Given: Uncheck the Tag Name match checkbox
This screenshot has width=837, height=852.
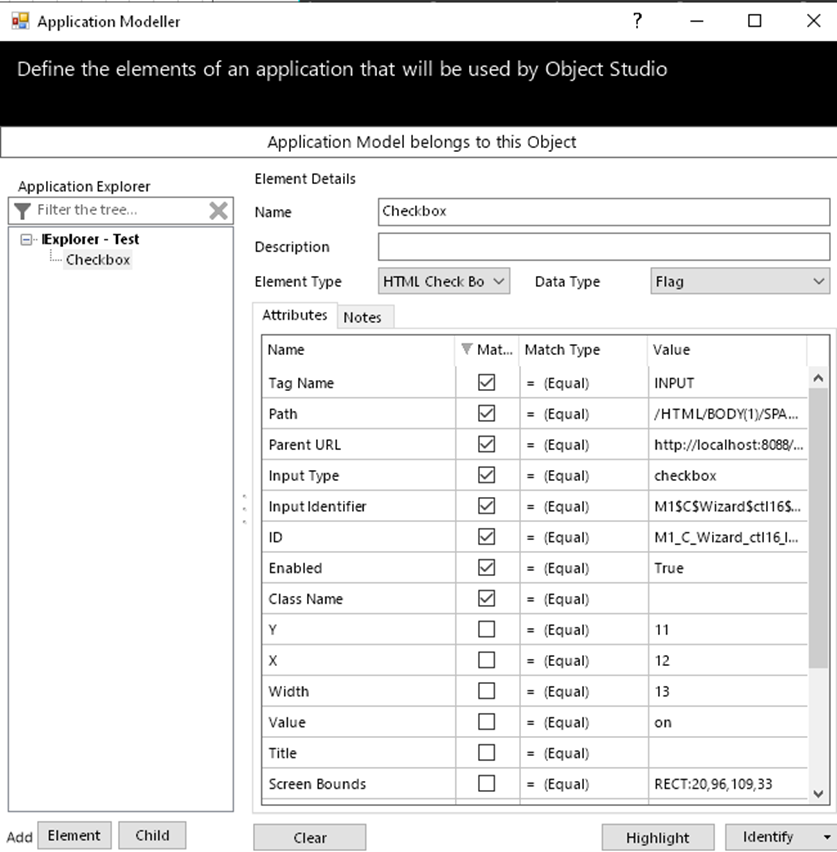Looking at the screenshot, I should coord(486,383).
